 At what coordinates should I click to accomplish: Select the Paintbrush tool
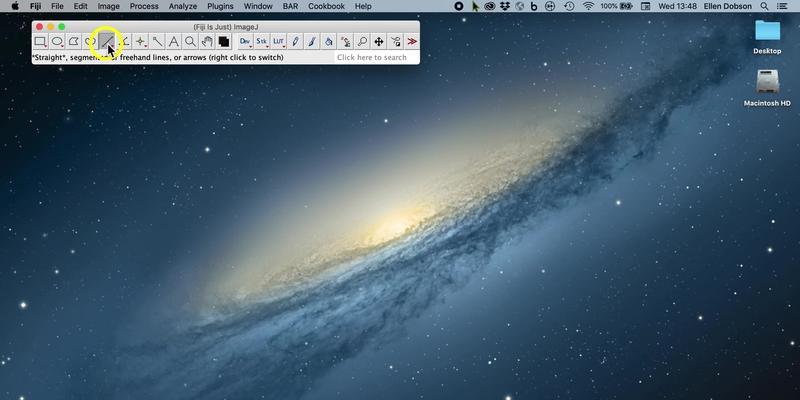click(x=312, y=41)
